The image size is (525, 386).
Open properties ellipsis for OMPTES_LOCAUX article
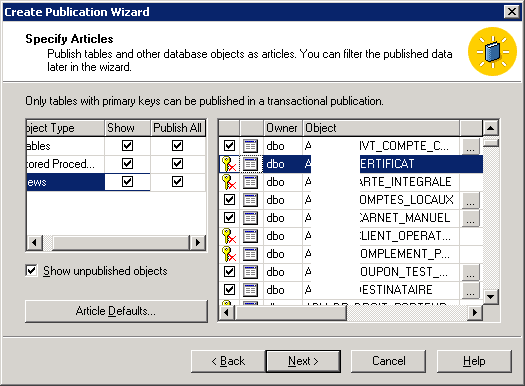tap(470, 200)
